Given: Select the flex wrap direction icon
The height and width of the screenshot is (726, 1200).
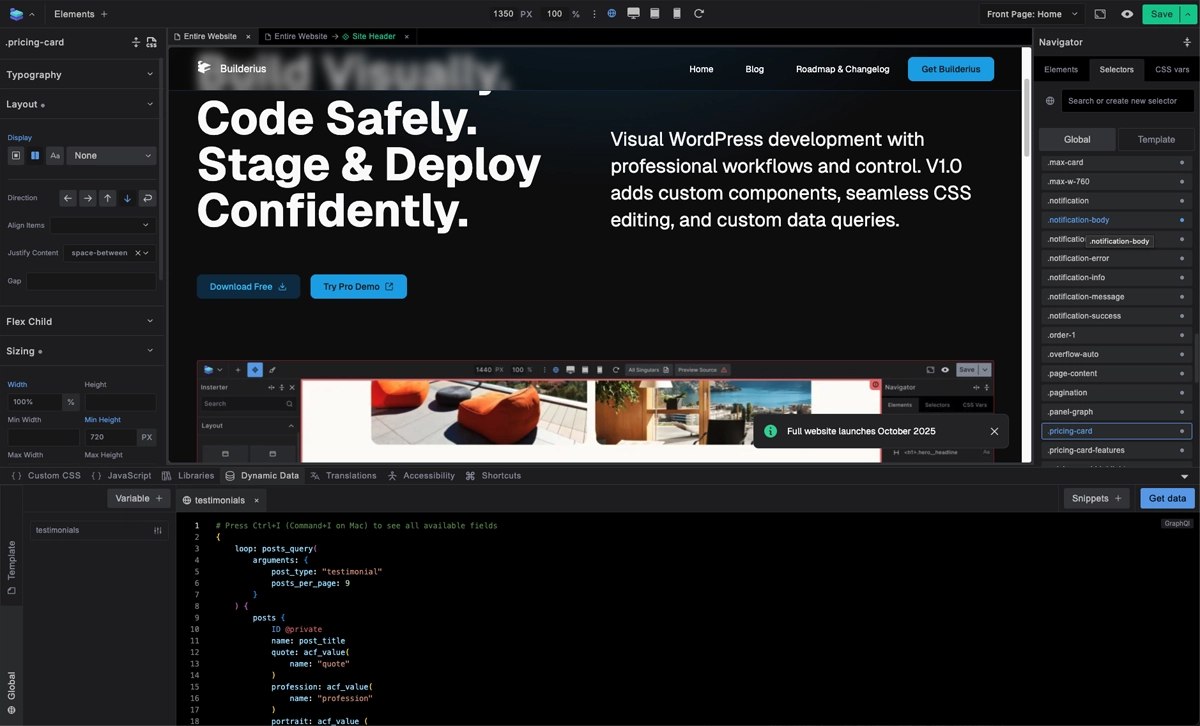Looking at the screenshot, I should pyautogui.click(x=148, y=198).
